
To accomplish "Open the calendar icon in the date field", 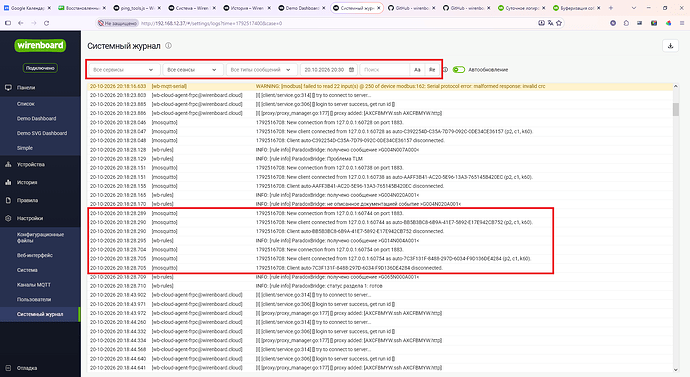I will [x=351, y=70].
